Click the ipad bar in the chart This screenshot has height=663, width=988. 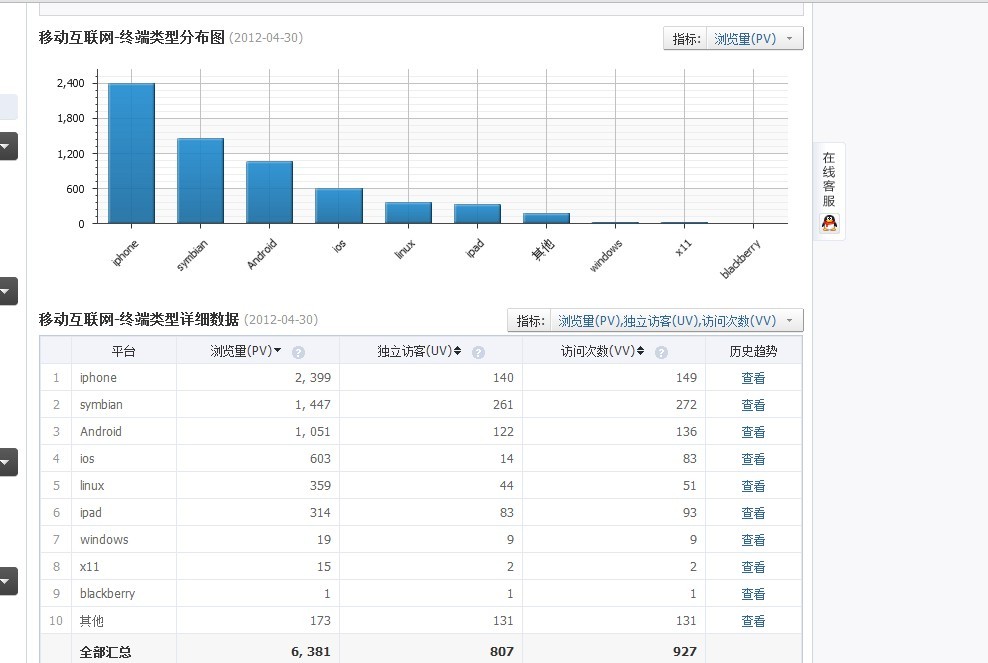[477, 214]
